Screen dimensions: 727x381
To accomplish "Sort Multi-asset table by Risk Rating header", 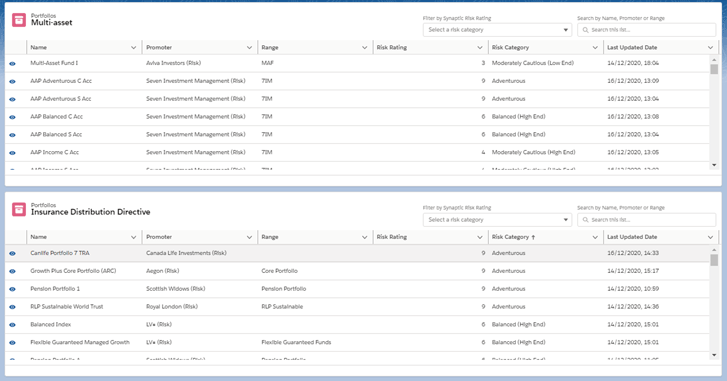I will point(392,47).
